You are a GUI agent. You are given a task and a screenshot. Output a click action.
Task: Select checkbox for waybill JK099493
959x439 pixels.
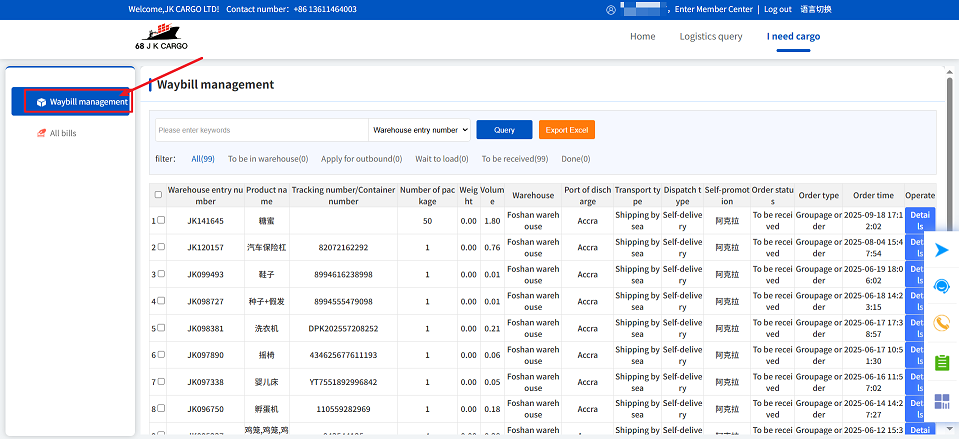pos(161,274)
